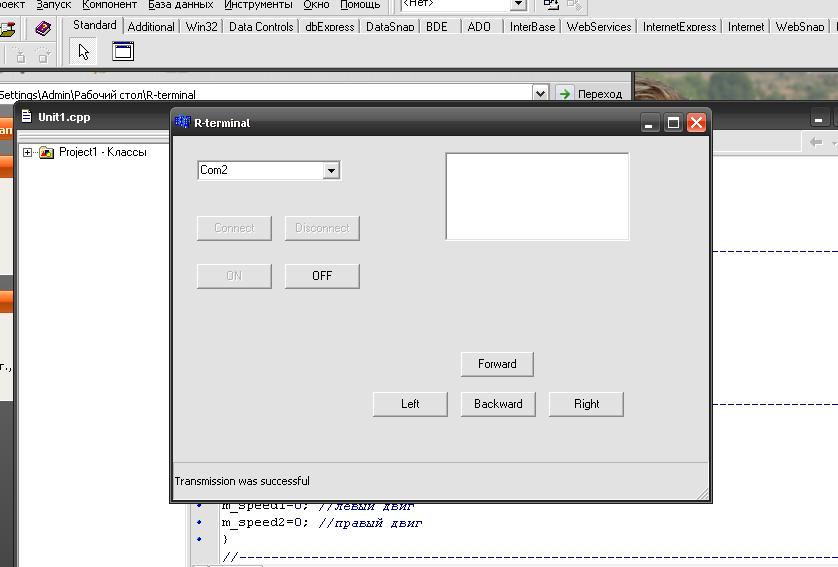
Task: Click the help book icon in toolbar
Action: [43, 29]
